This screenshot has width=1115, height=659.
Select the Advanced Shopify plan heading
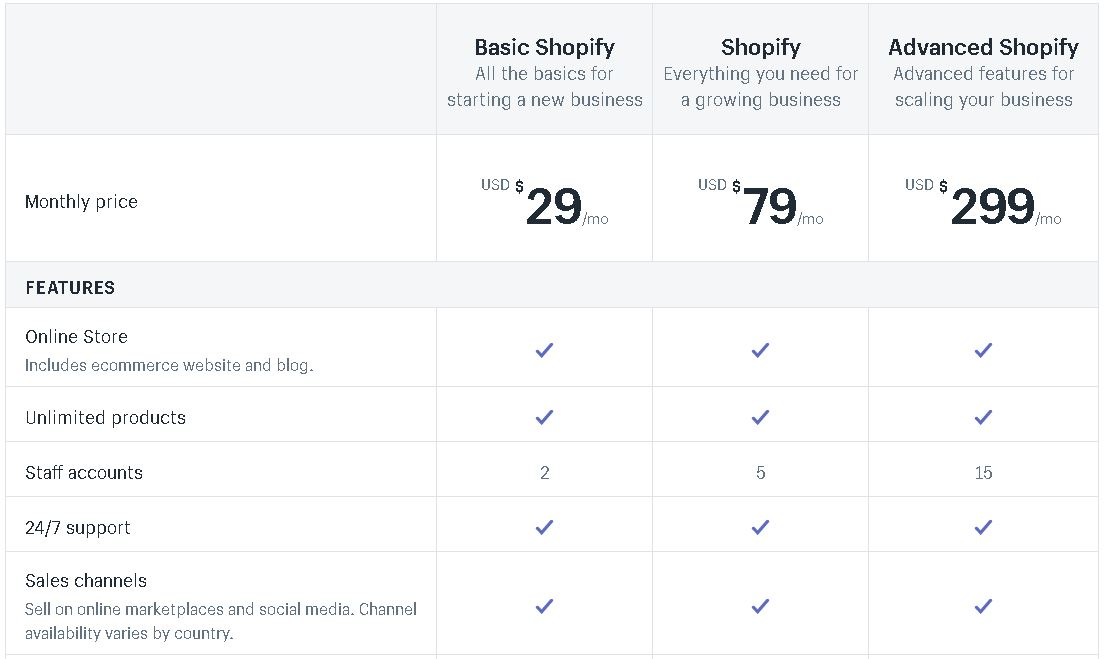coord(983,47)
